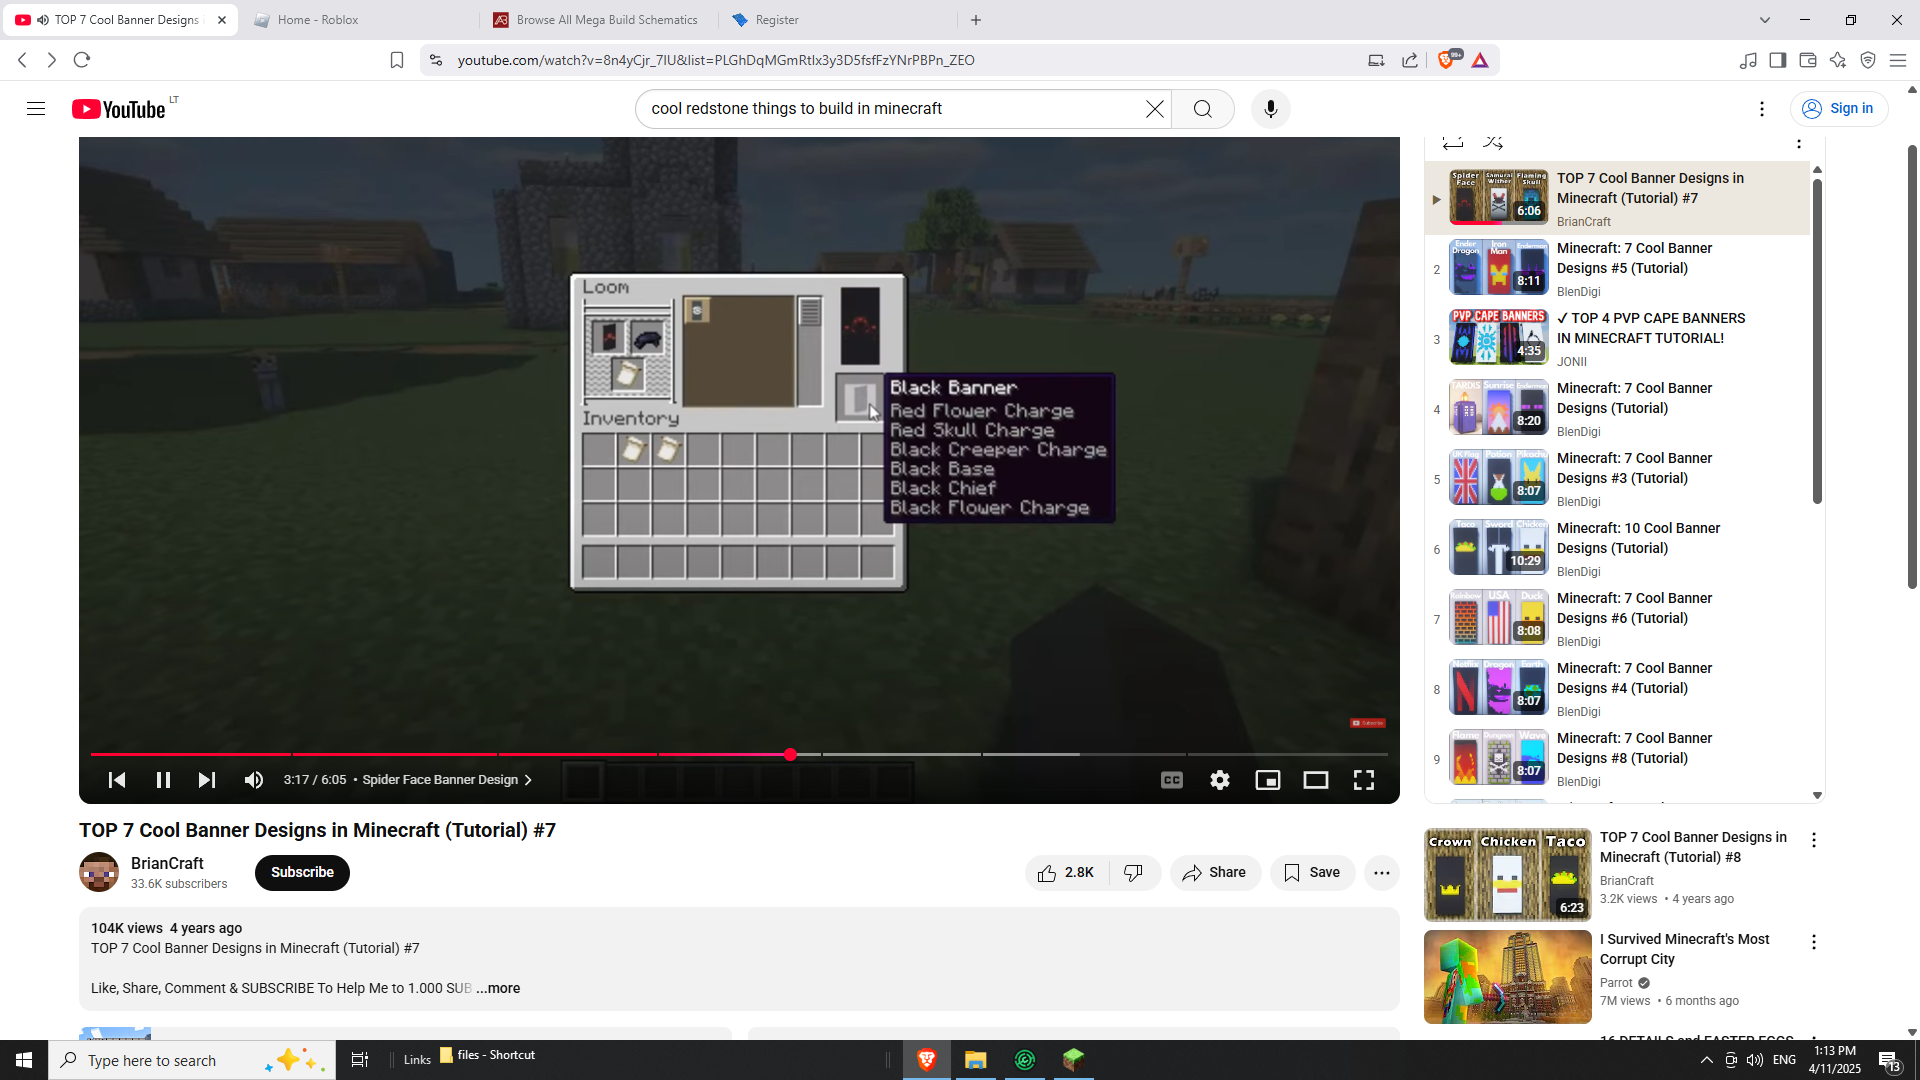This screenshot has width=1920, height=1080.
Task: Open video settings gear
Action: (1219, 780)
